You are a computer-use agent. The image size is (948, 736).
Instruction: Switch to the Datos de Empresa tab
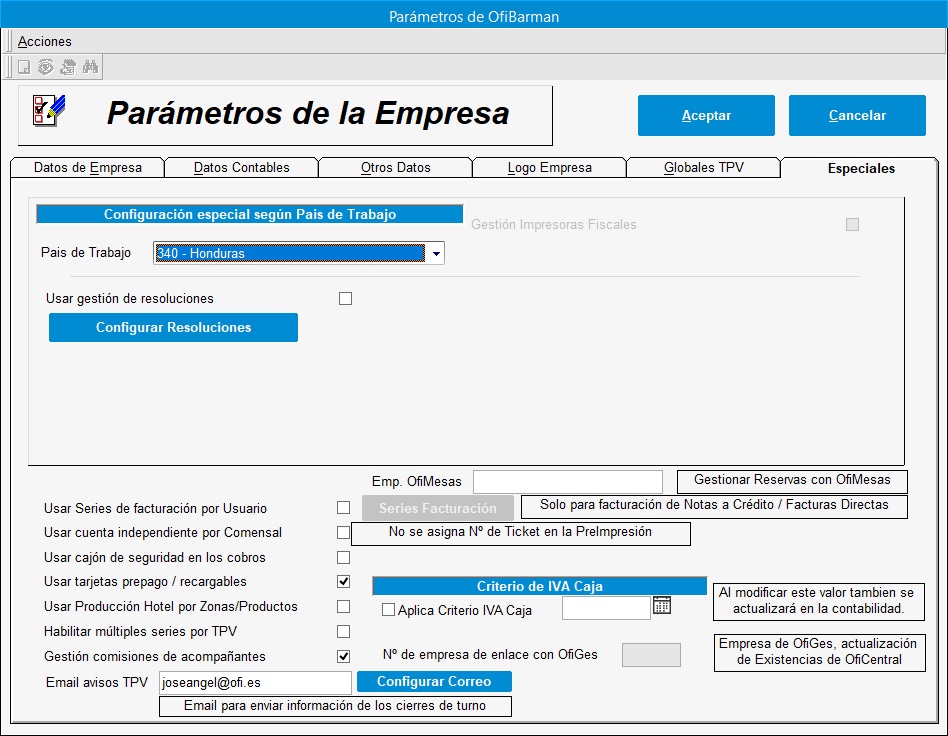(x=88, y=168)
